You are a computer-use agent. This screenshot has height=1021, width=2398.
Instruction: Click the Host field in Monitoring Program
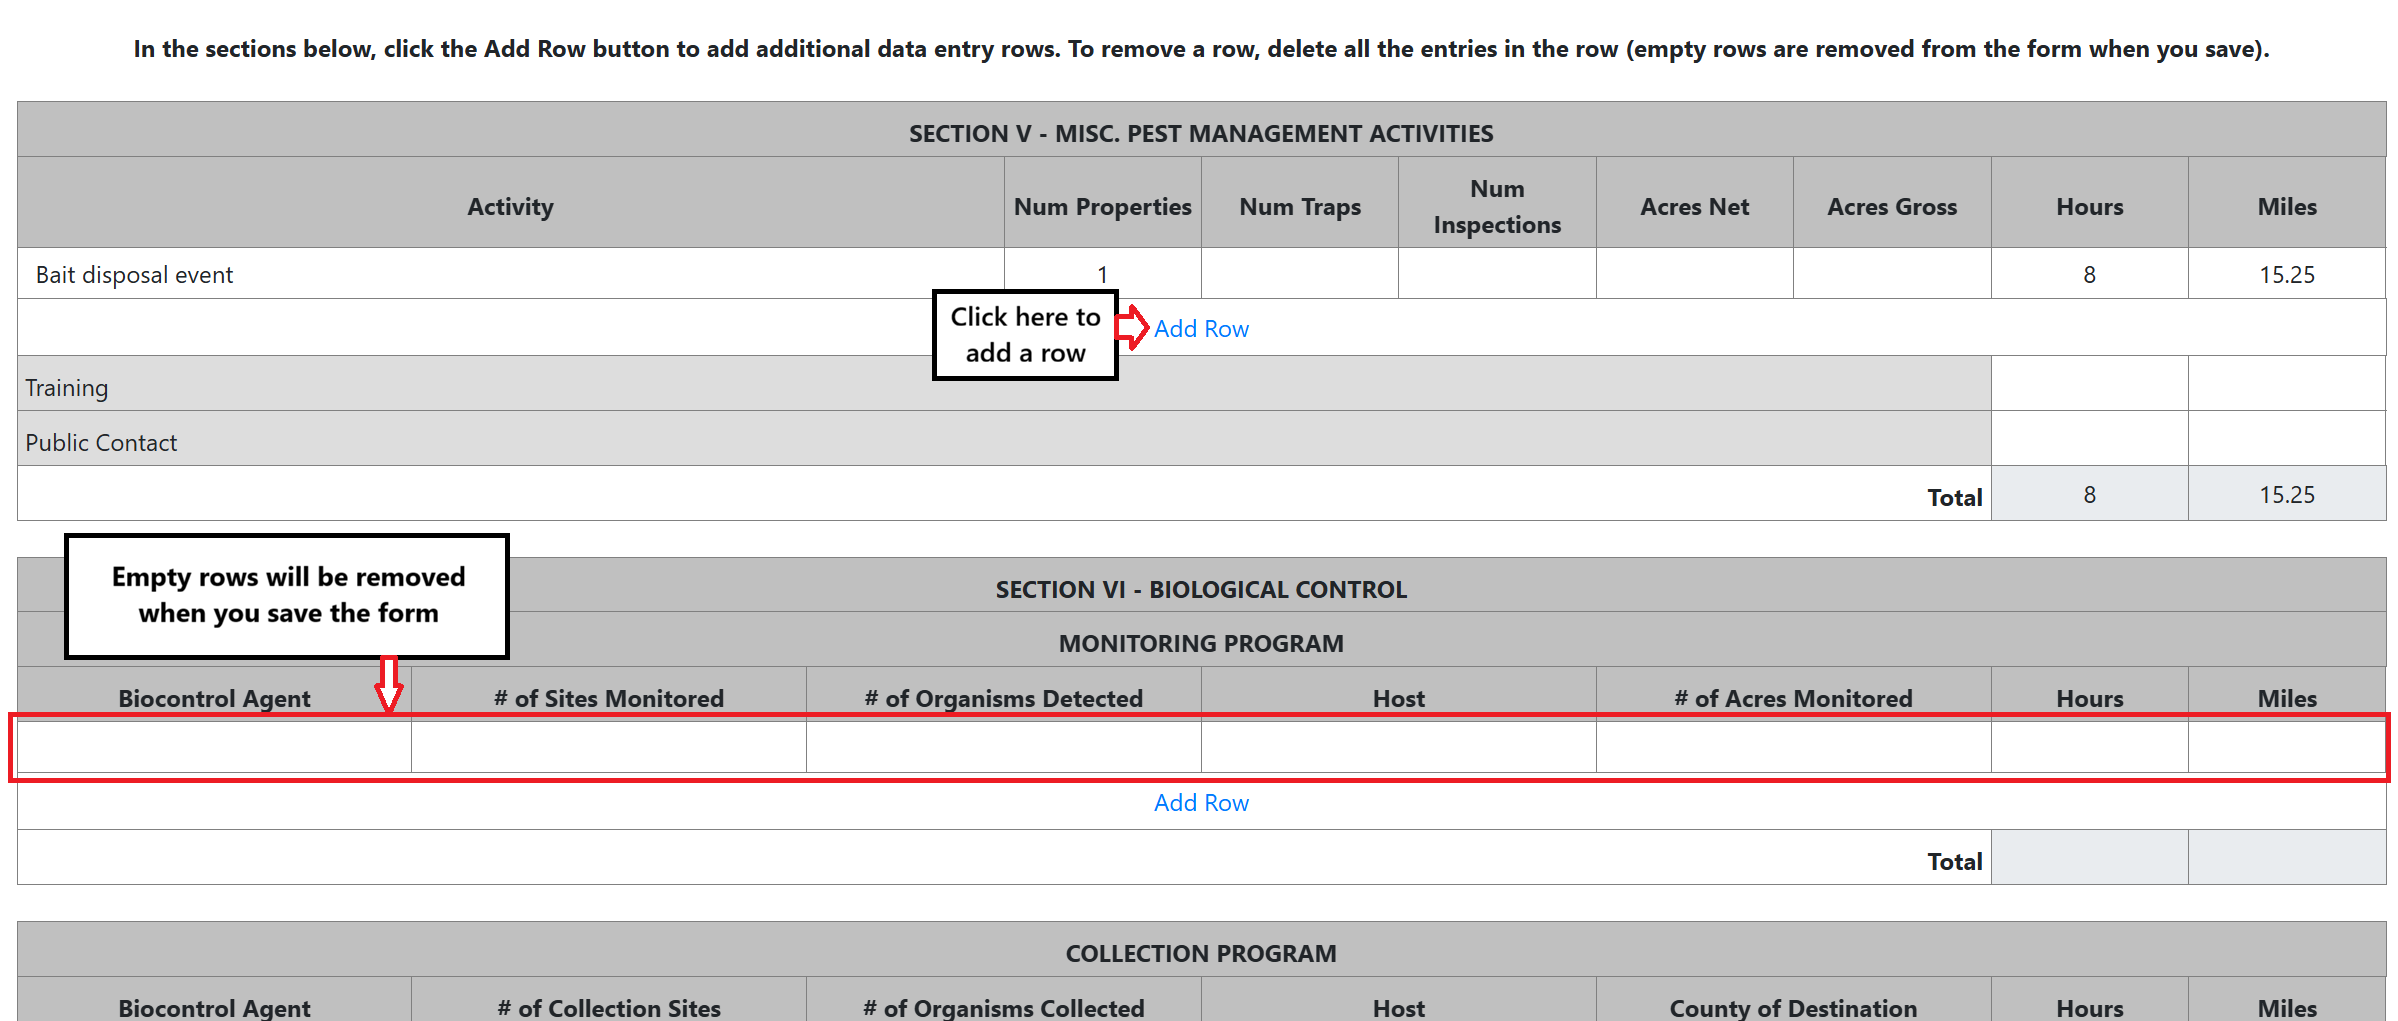1397,747
